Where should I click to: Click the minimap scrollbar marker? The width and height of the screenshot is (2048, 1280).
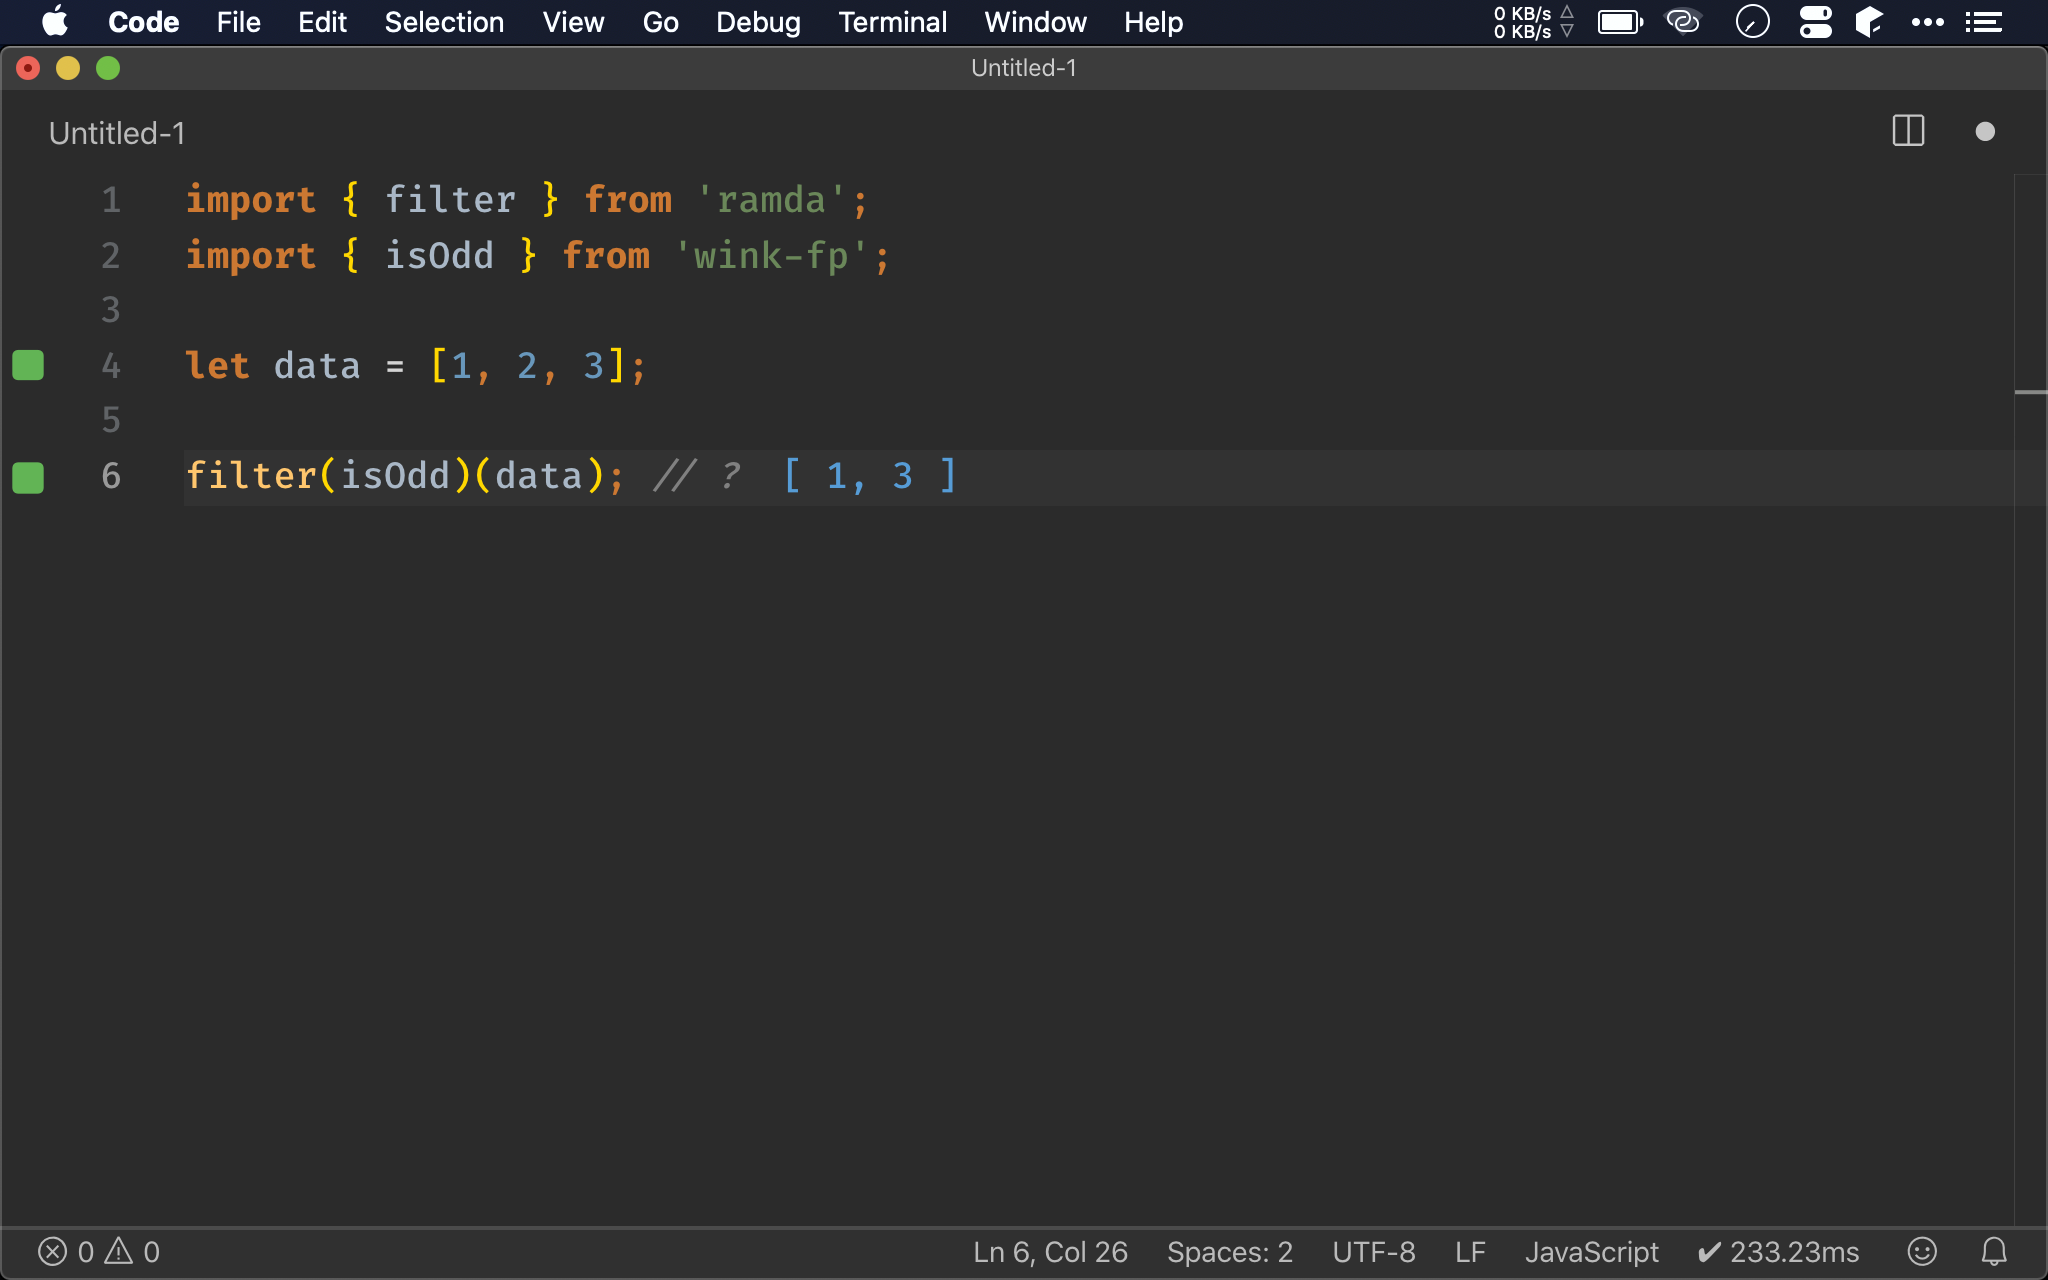[2030, 393]
